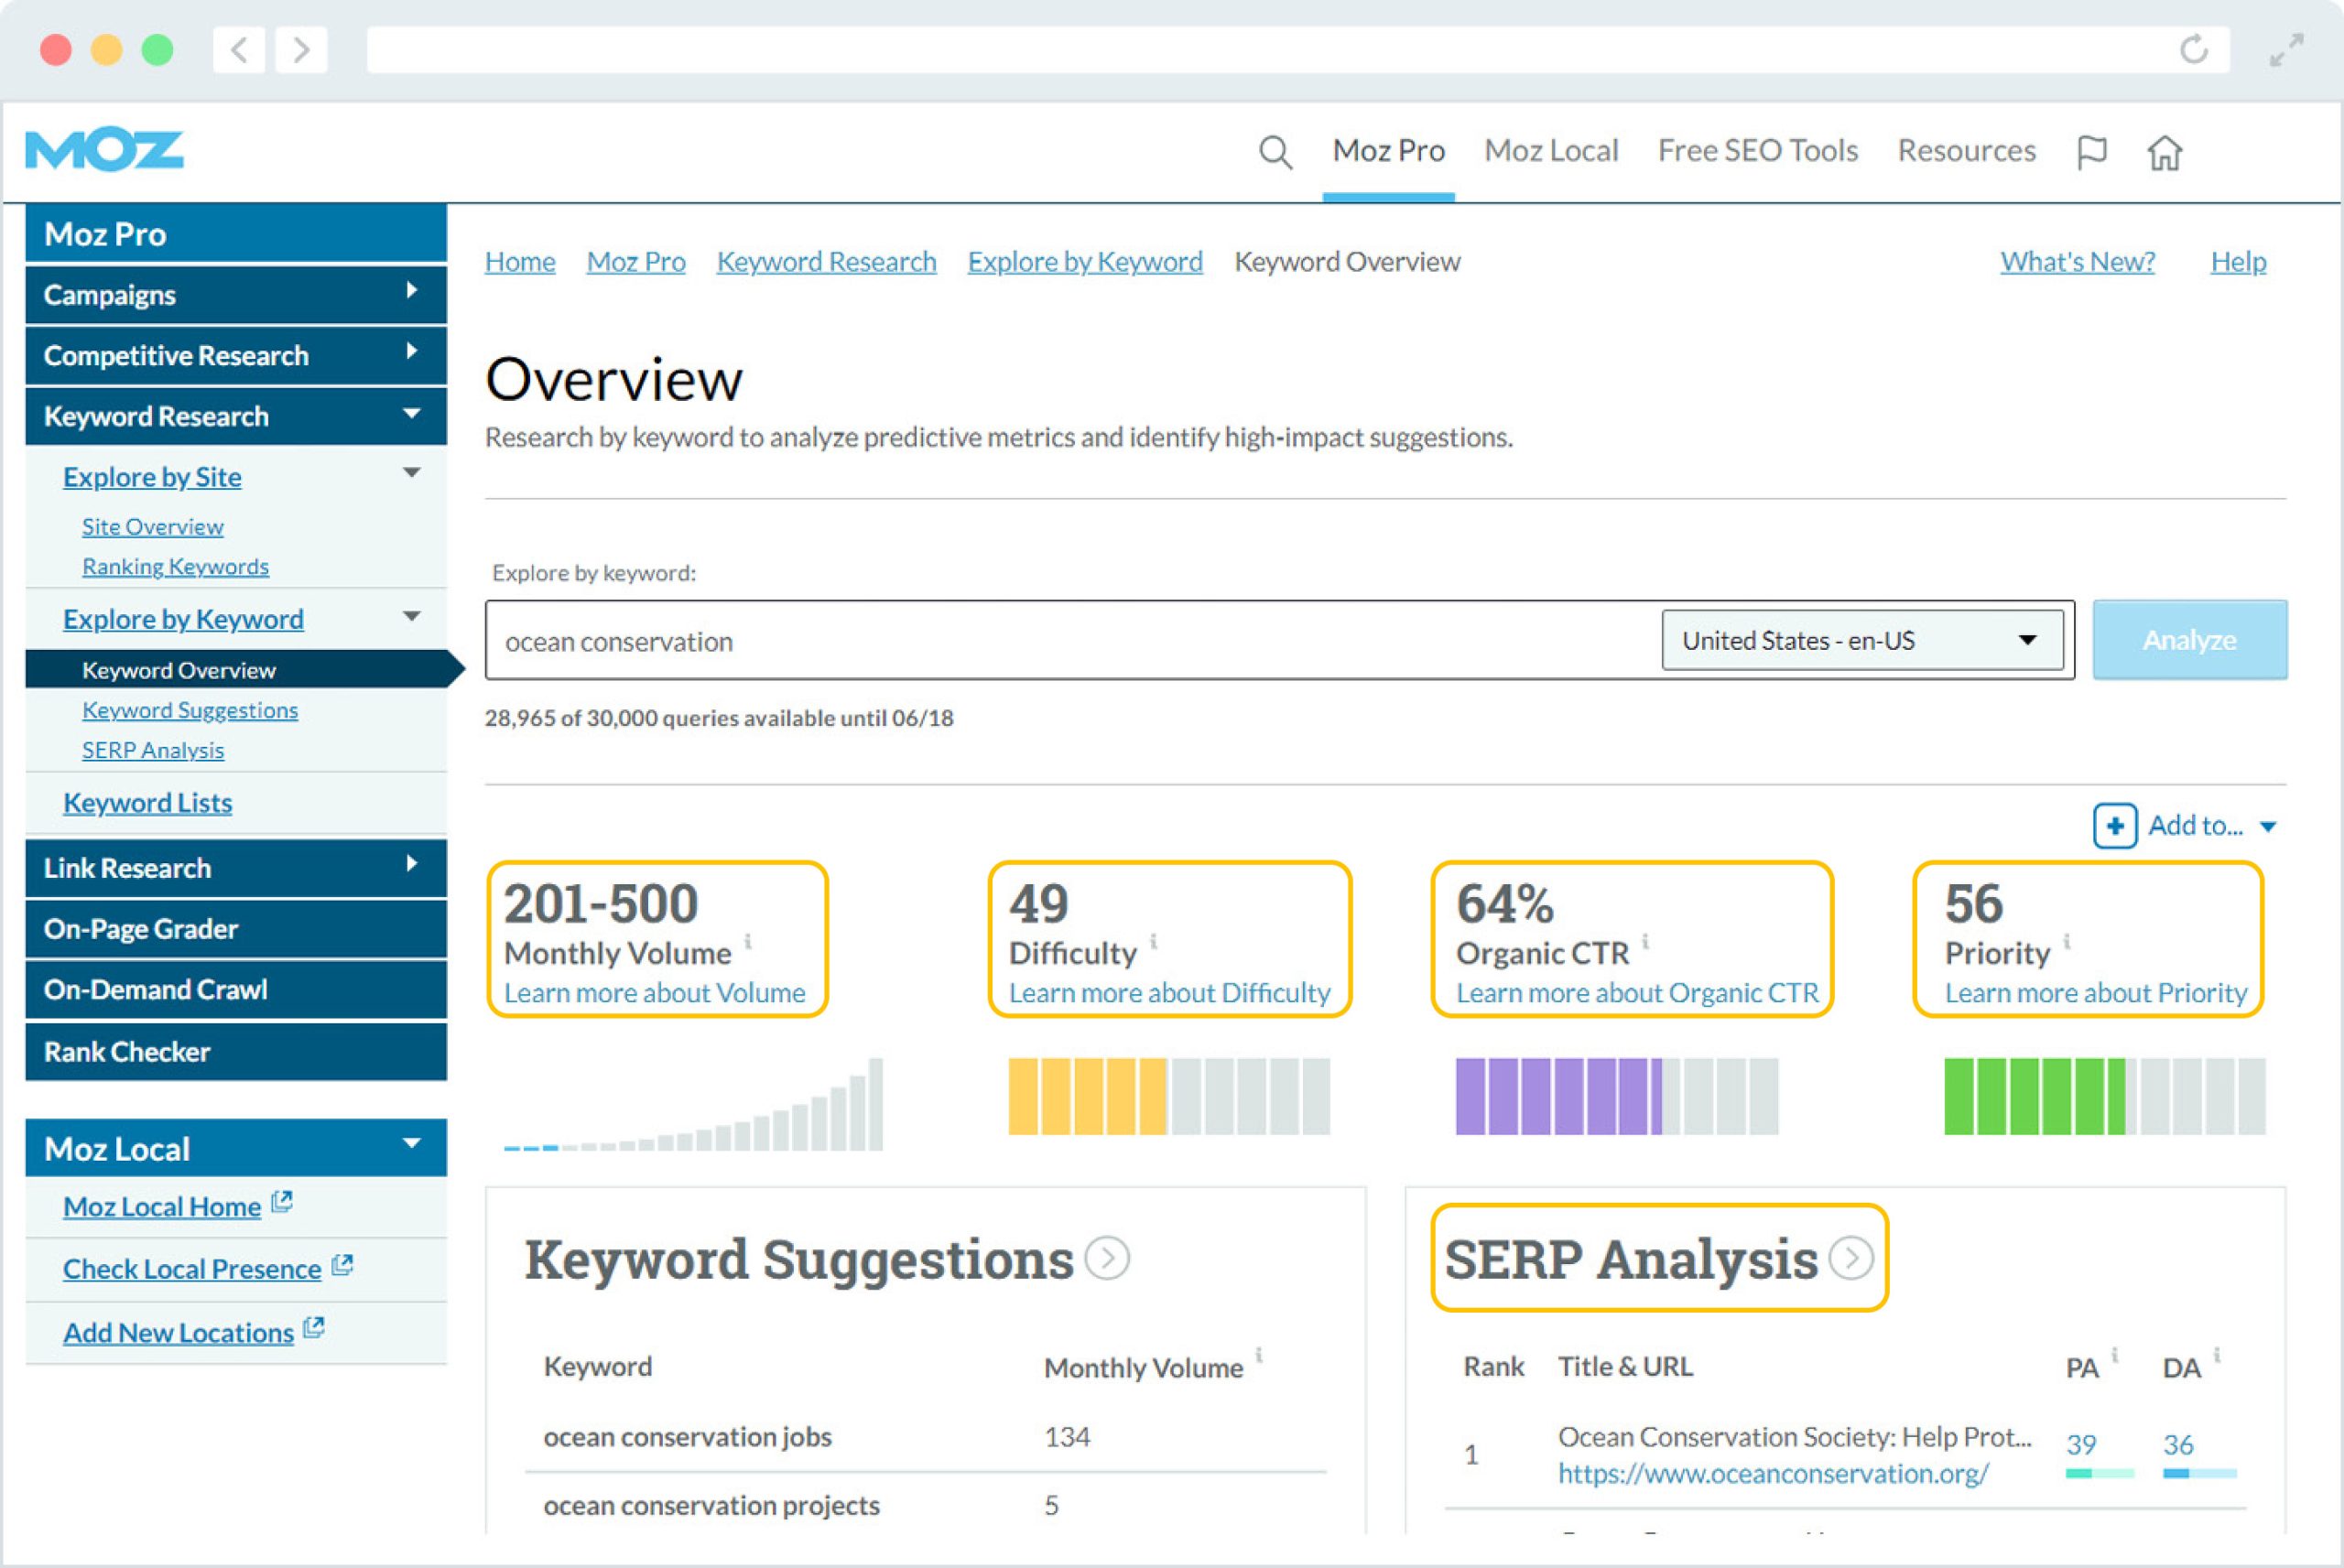
Task: Click the flag icon in top navigation
Action: (2091, 152)
